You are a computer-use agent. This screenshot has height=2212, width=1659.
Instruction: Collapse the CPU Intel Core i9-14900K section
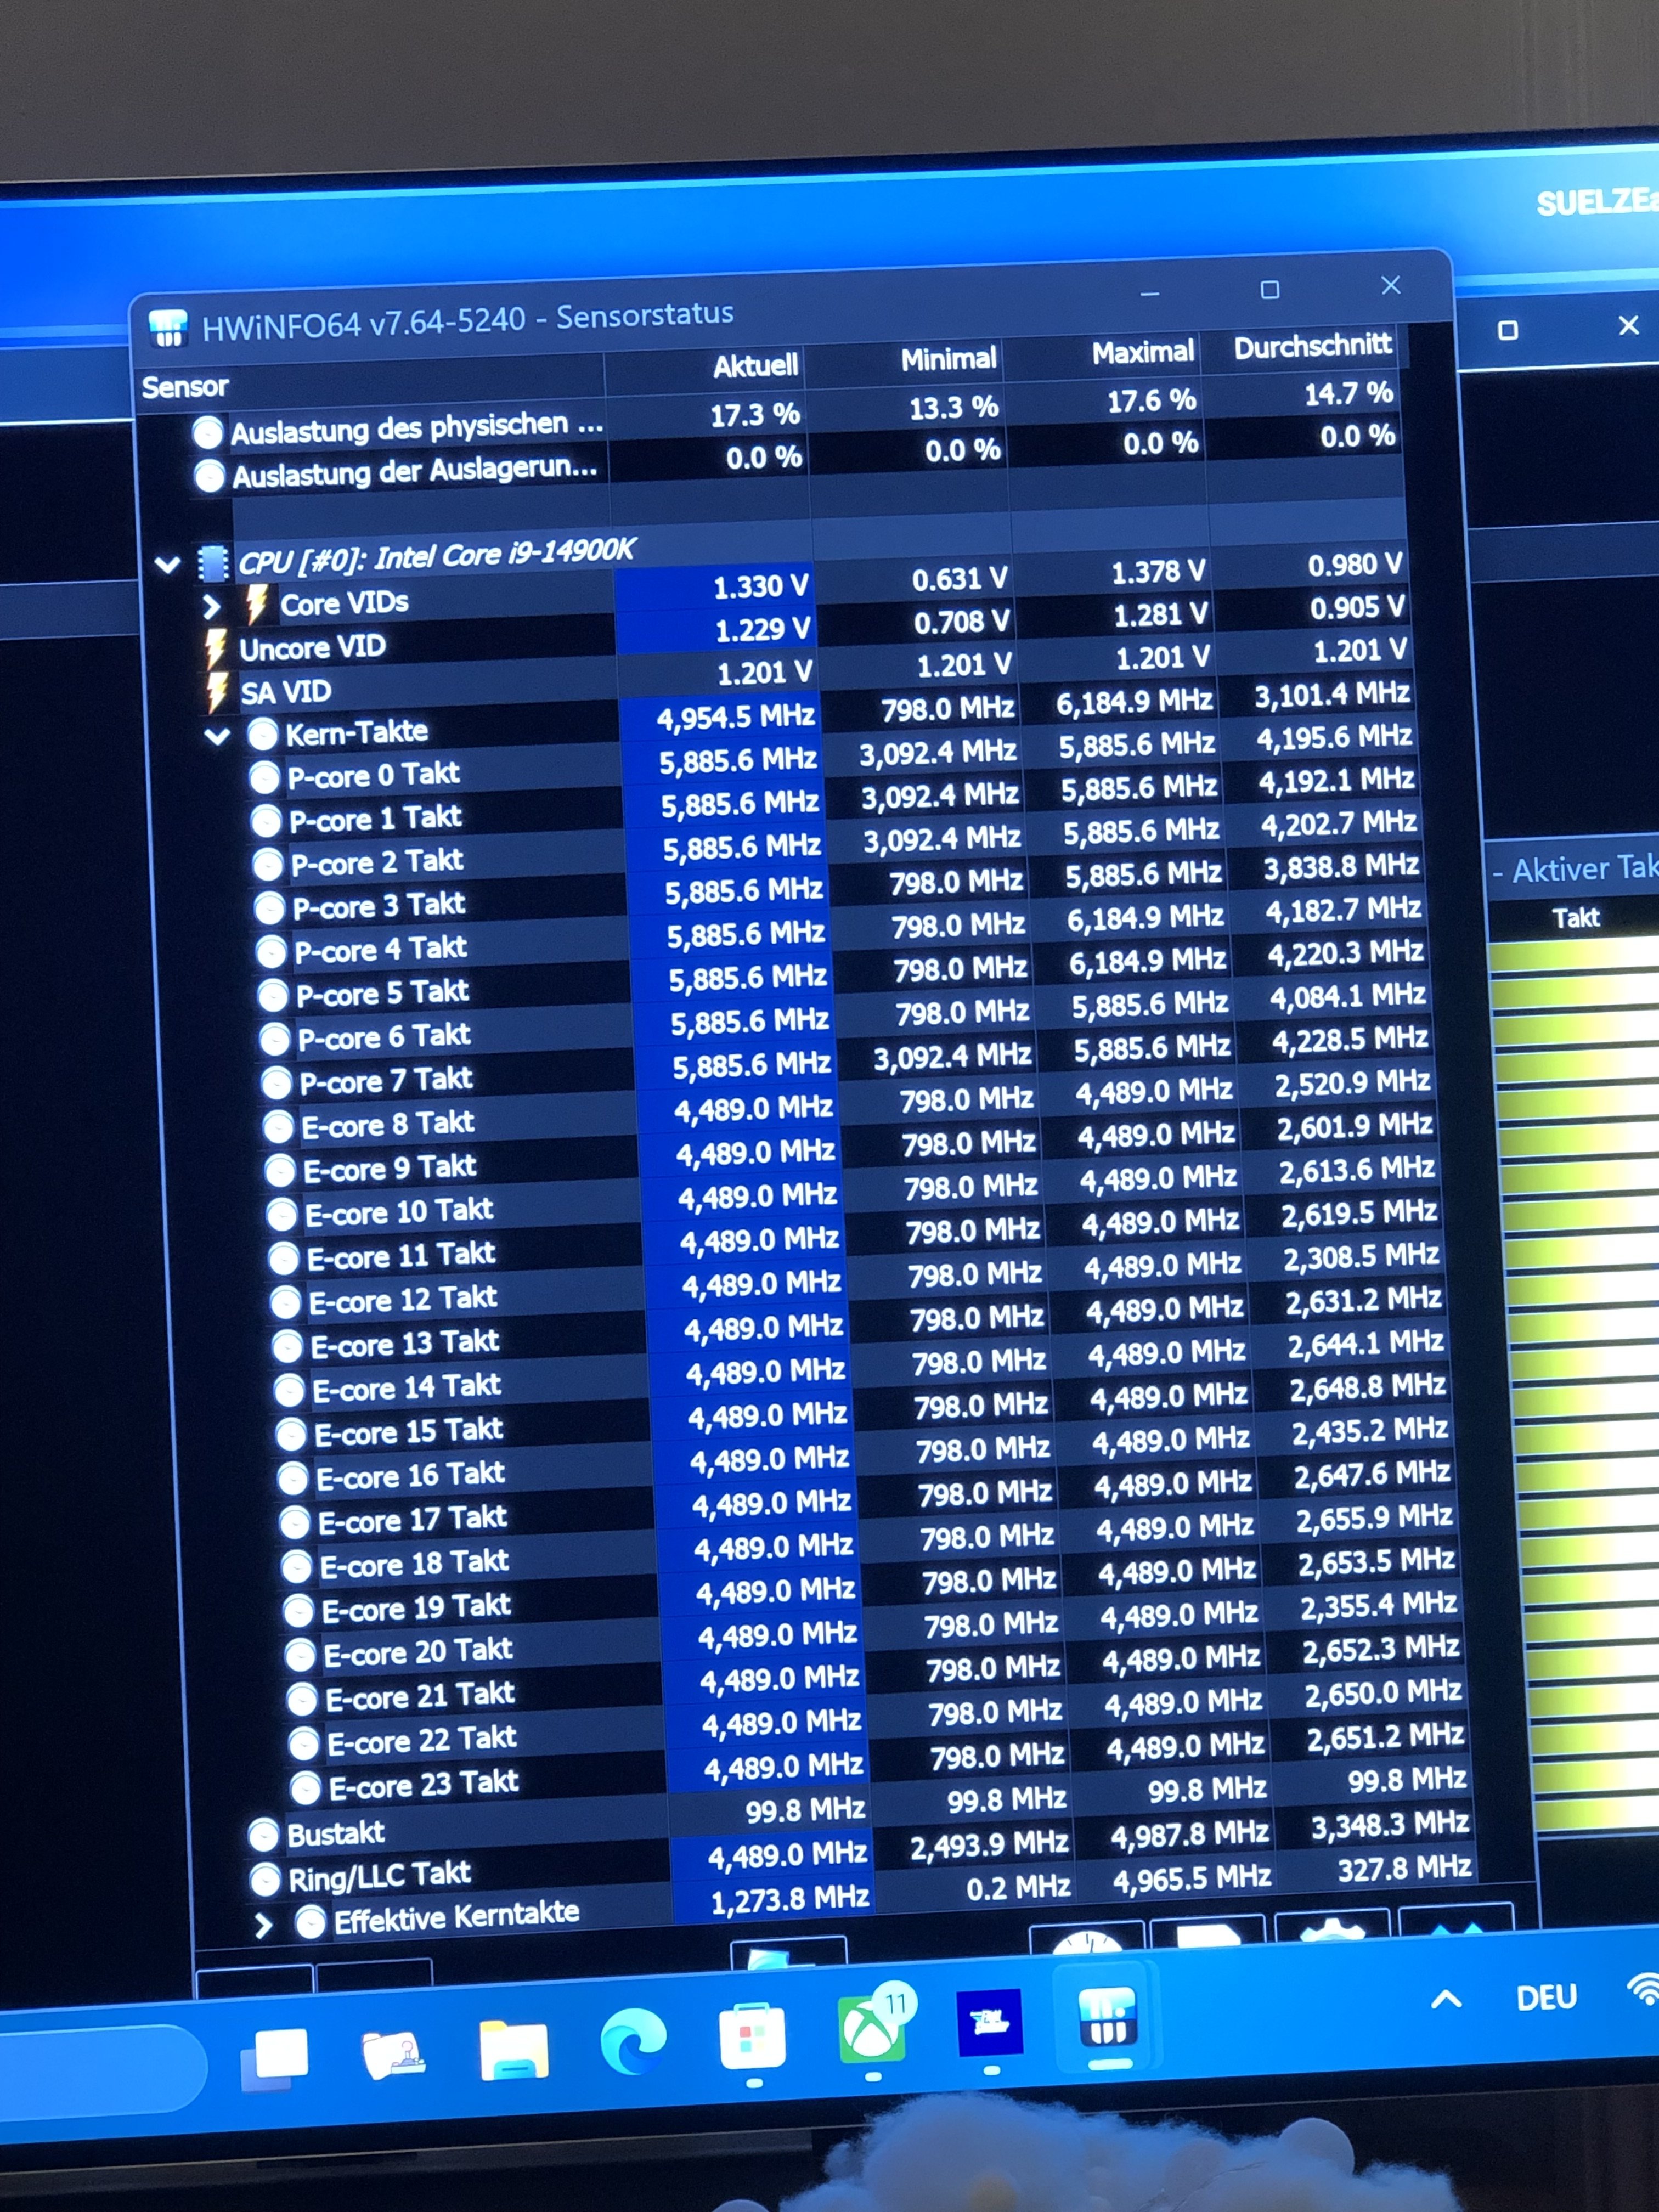[168, 565]
